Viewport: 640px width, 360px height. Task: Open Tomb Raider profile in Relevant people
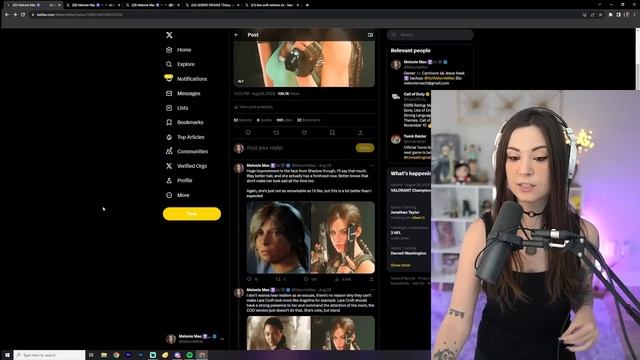tap(415, 136)
